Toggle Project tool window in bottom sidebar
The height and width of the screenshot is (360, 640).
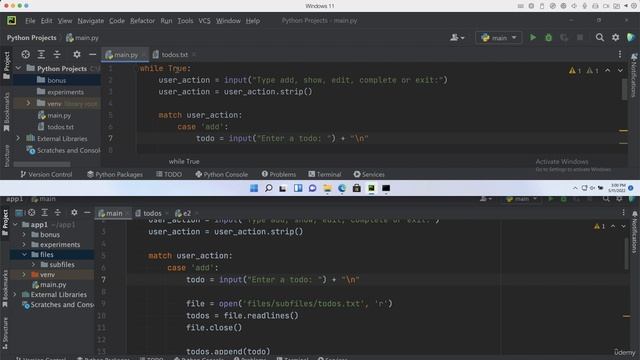click(5, 223)
